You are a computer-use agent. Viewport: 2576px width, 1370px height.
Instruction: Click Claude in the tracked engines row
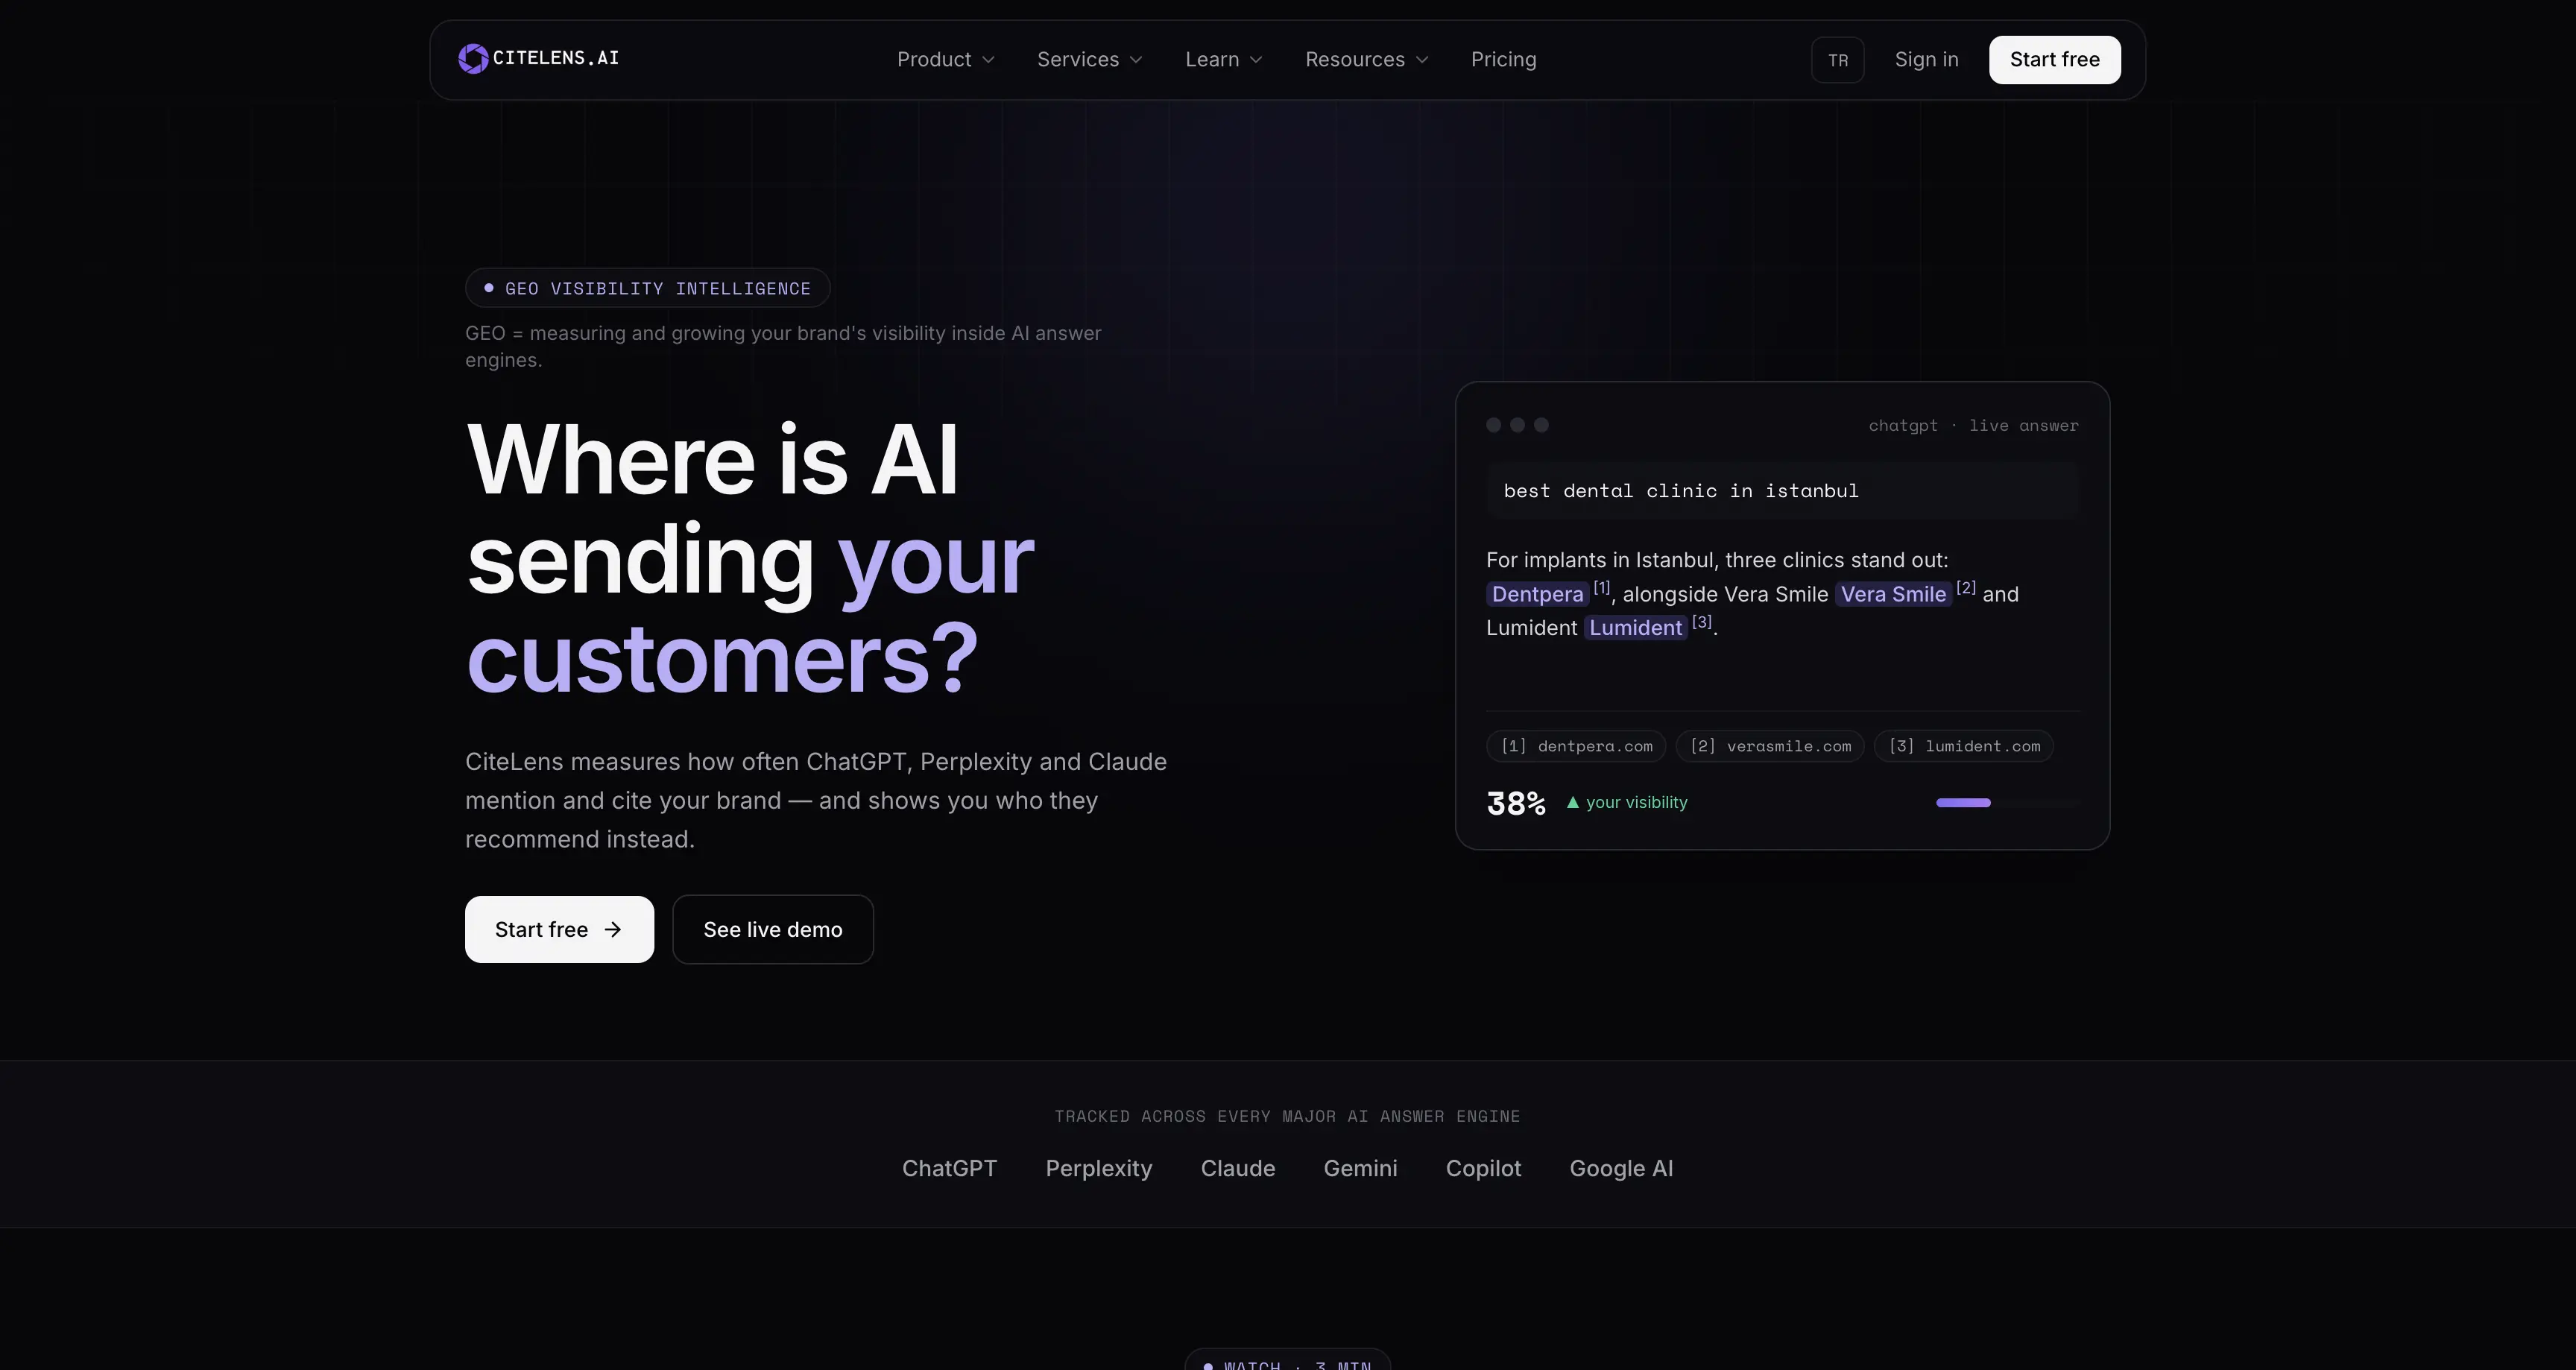1238,1168
